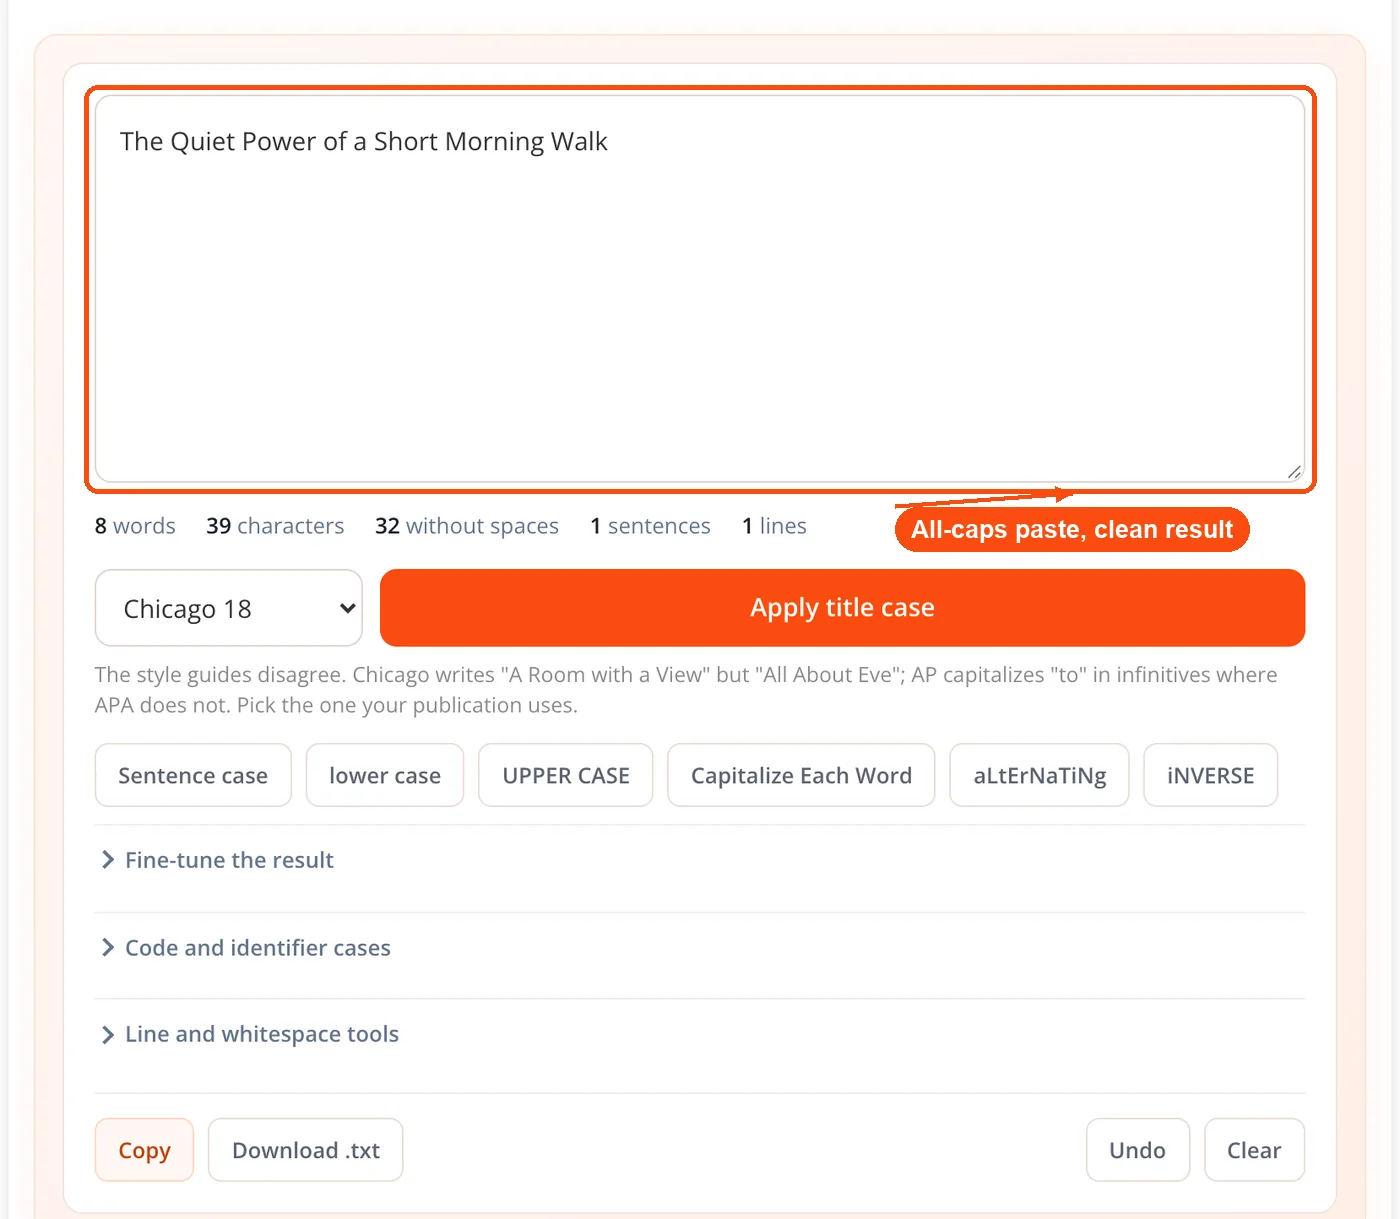
Task: Click the '1 lines' counter
Action: pyautogui.click(x=774, y=526)
